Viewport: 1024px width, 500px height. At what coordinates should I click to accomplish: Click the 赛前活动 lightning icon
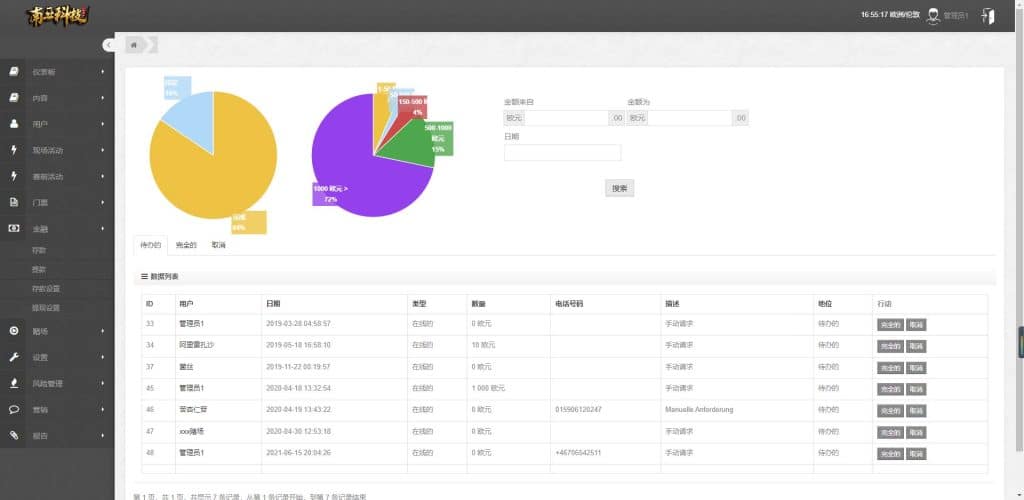point(14,176)
